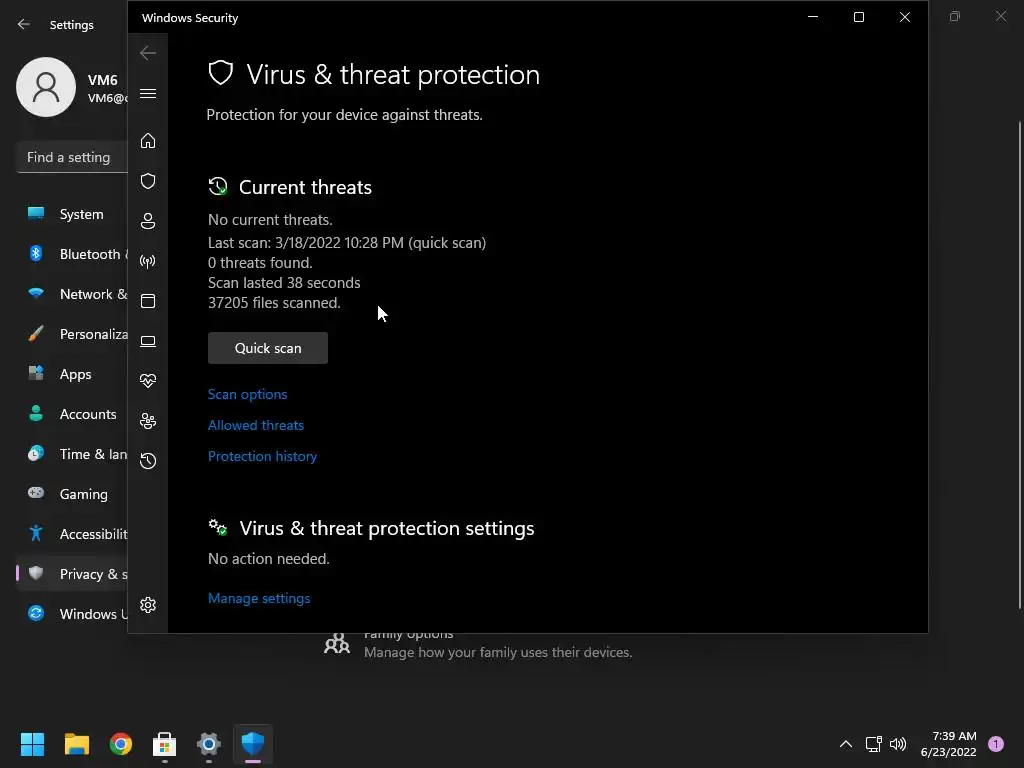
Task: Select Time & language in Settings
Action: pyautogui.click(x=72, y=454)
